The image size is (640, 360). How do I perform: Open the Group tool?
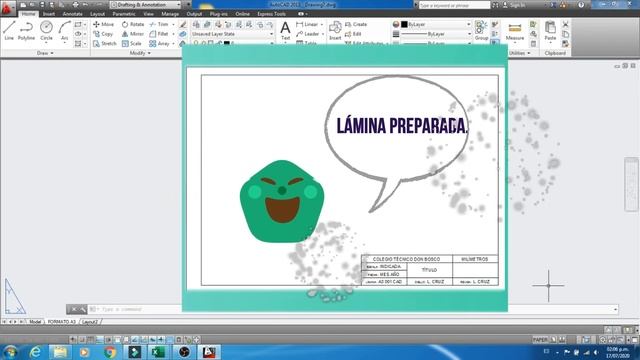tap(481, 31)
